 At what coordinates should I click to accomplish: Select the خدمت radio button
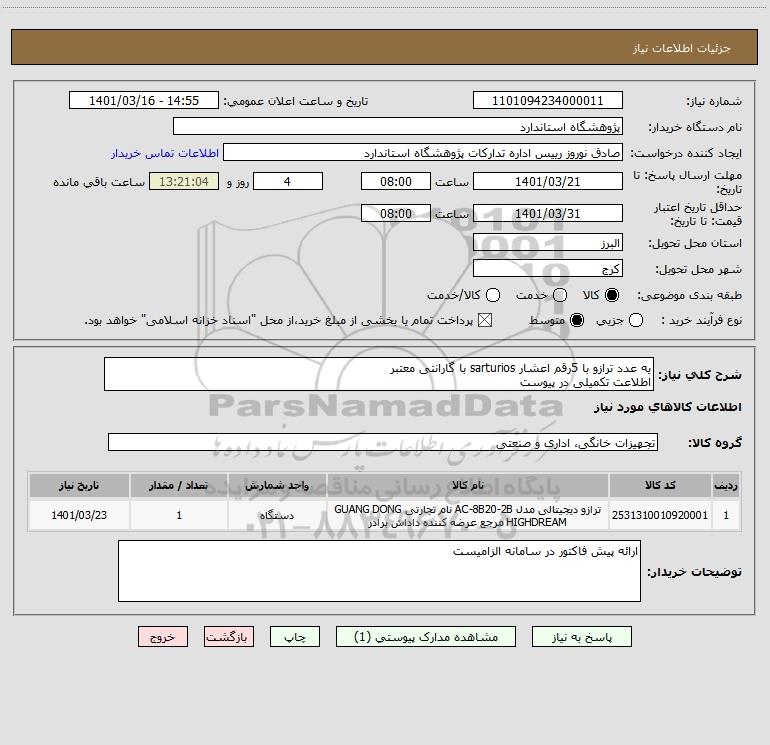(x=560, y=295)
